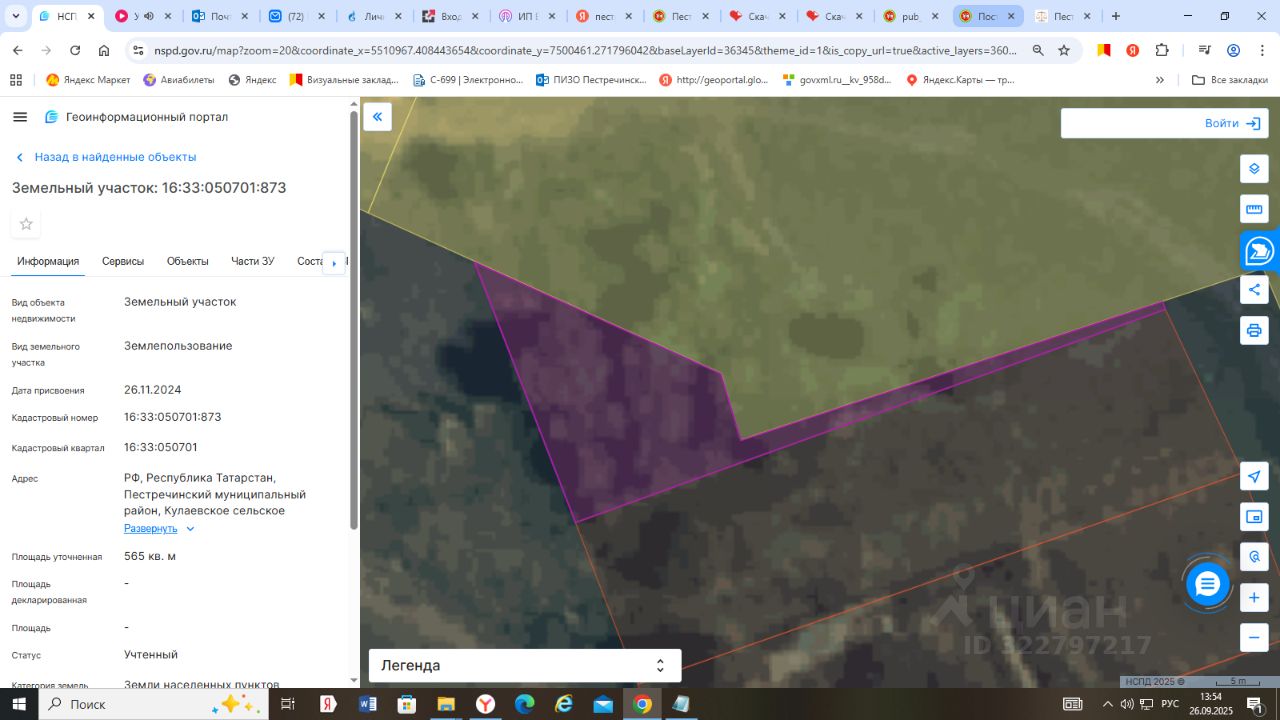Image resolution: width=1280 pixels, height=720 pixels.
Task: Add the land parcel to favorites star
Action: coord(26,224)
